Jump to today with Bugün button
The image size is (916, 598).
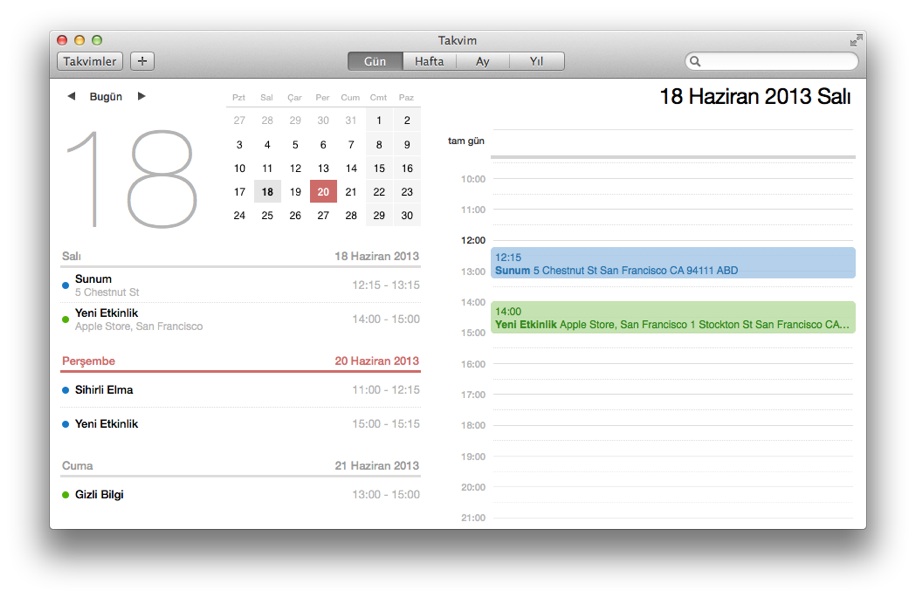(x=106, y=97)
